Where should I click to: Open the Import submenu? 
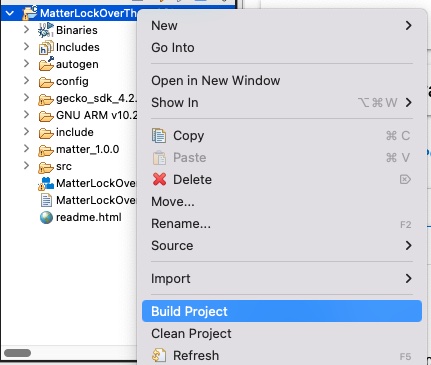(282, 279)
